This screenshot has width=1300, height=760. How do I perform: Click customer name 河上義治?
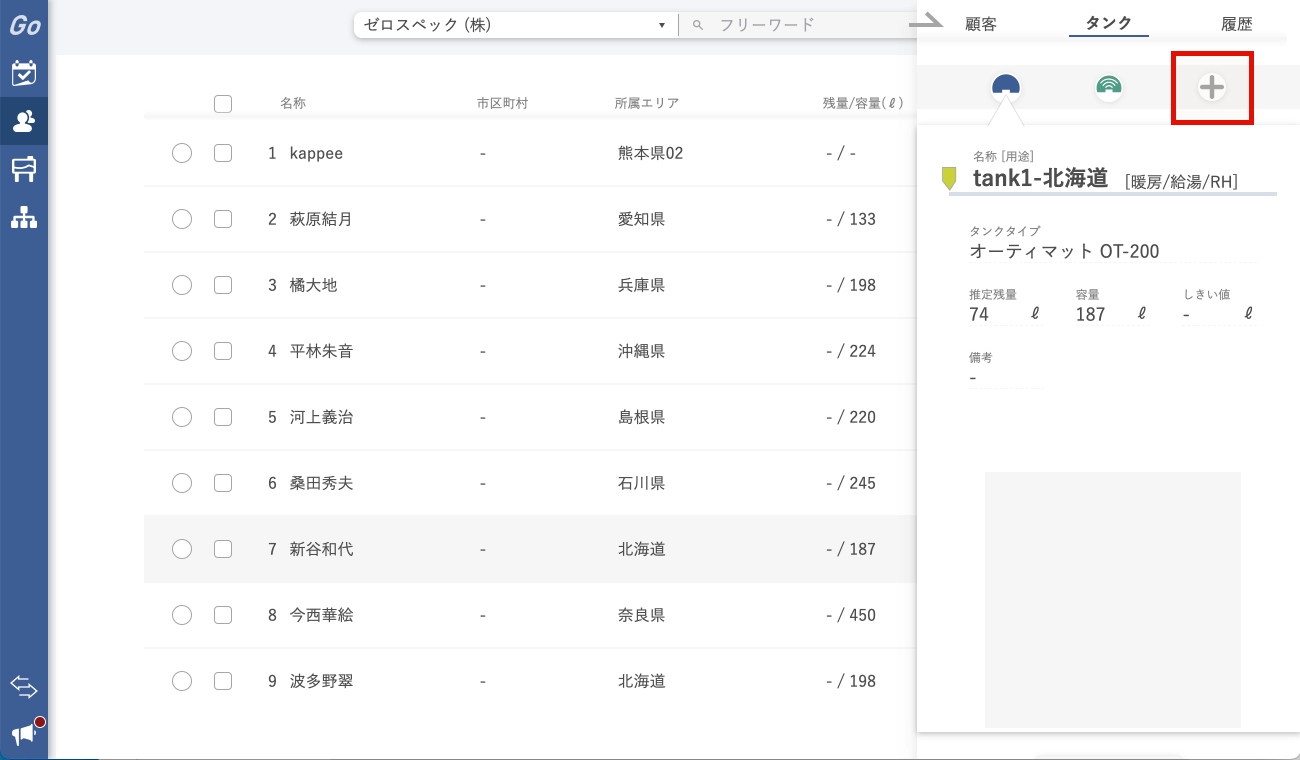click(321, 417)
